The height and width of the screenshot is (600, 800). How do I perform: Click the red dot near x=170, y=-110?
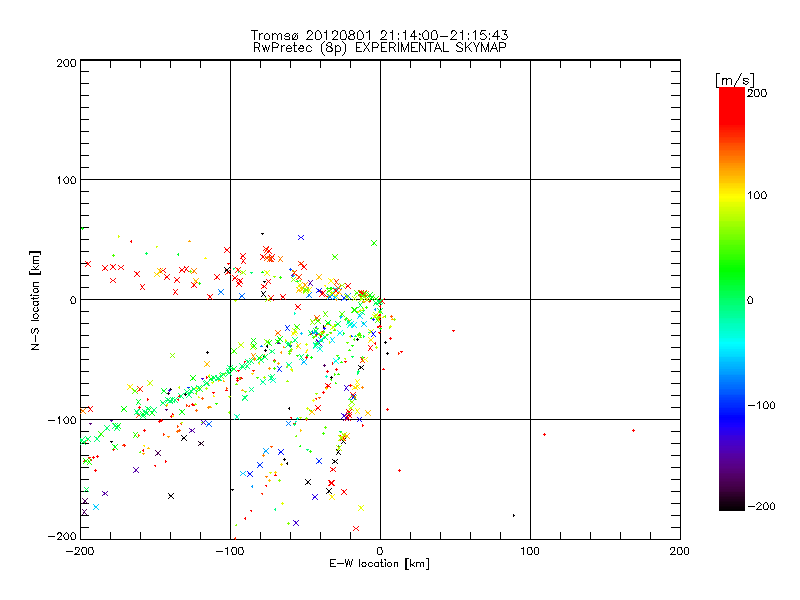click(634, 431)
